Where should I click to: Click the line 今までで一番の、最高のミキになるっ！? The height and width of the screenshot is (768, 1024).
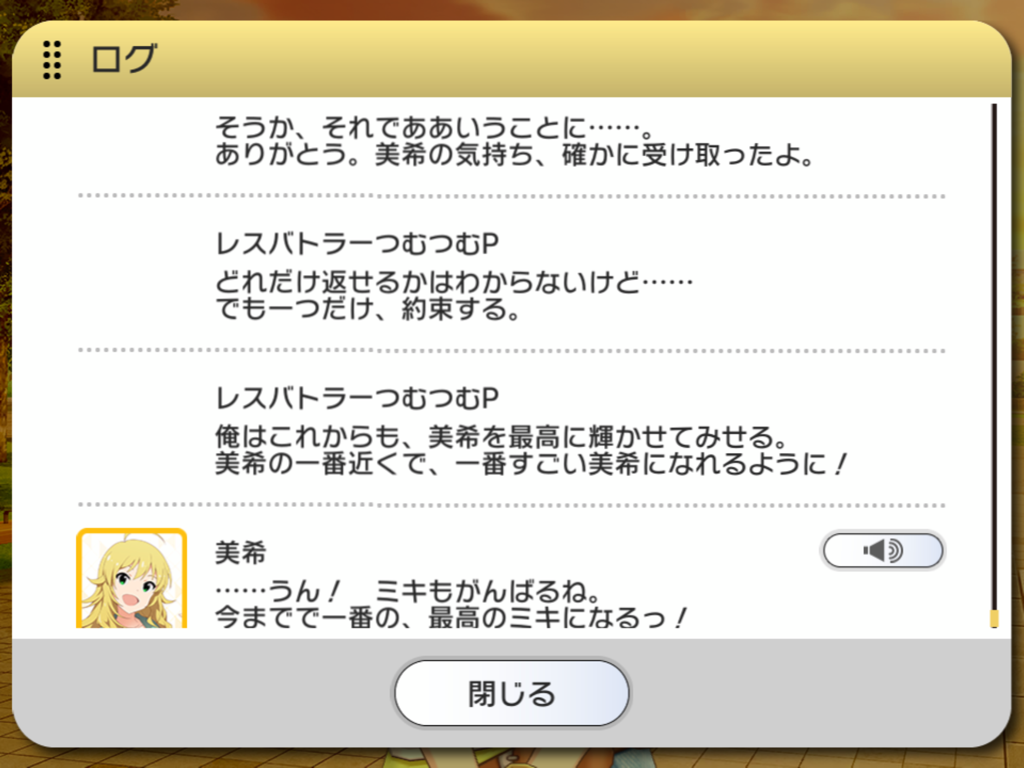pos(451,618)
